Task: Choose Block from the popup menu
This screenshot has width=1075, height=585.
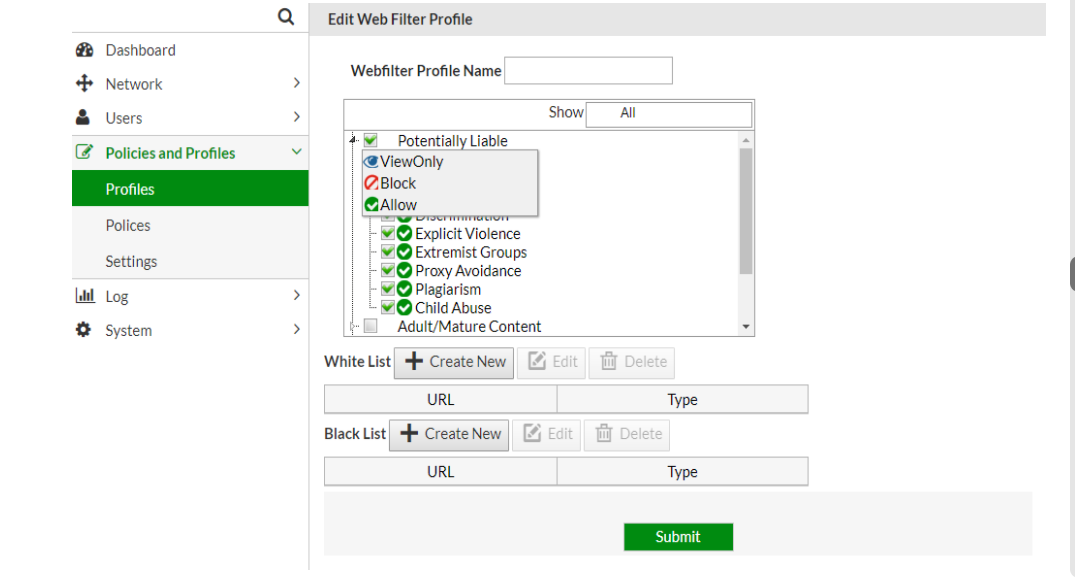Action: click(450, 183)
